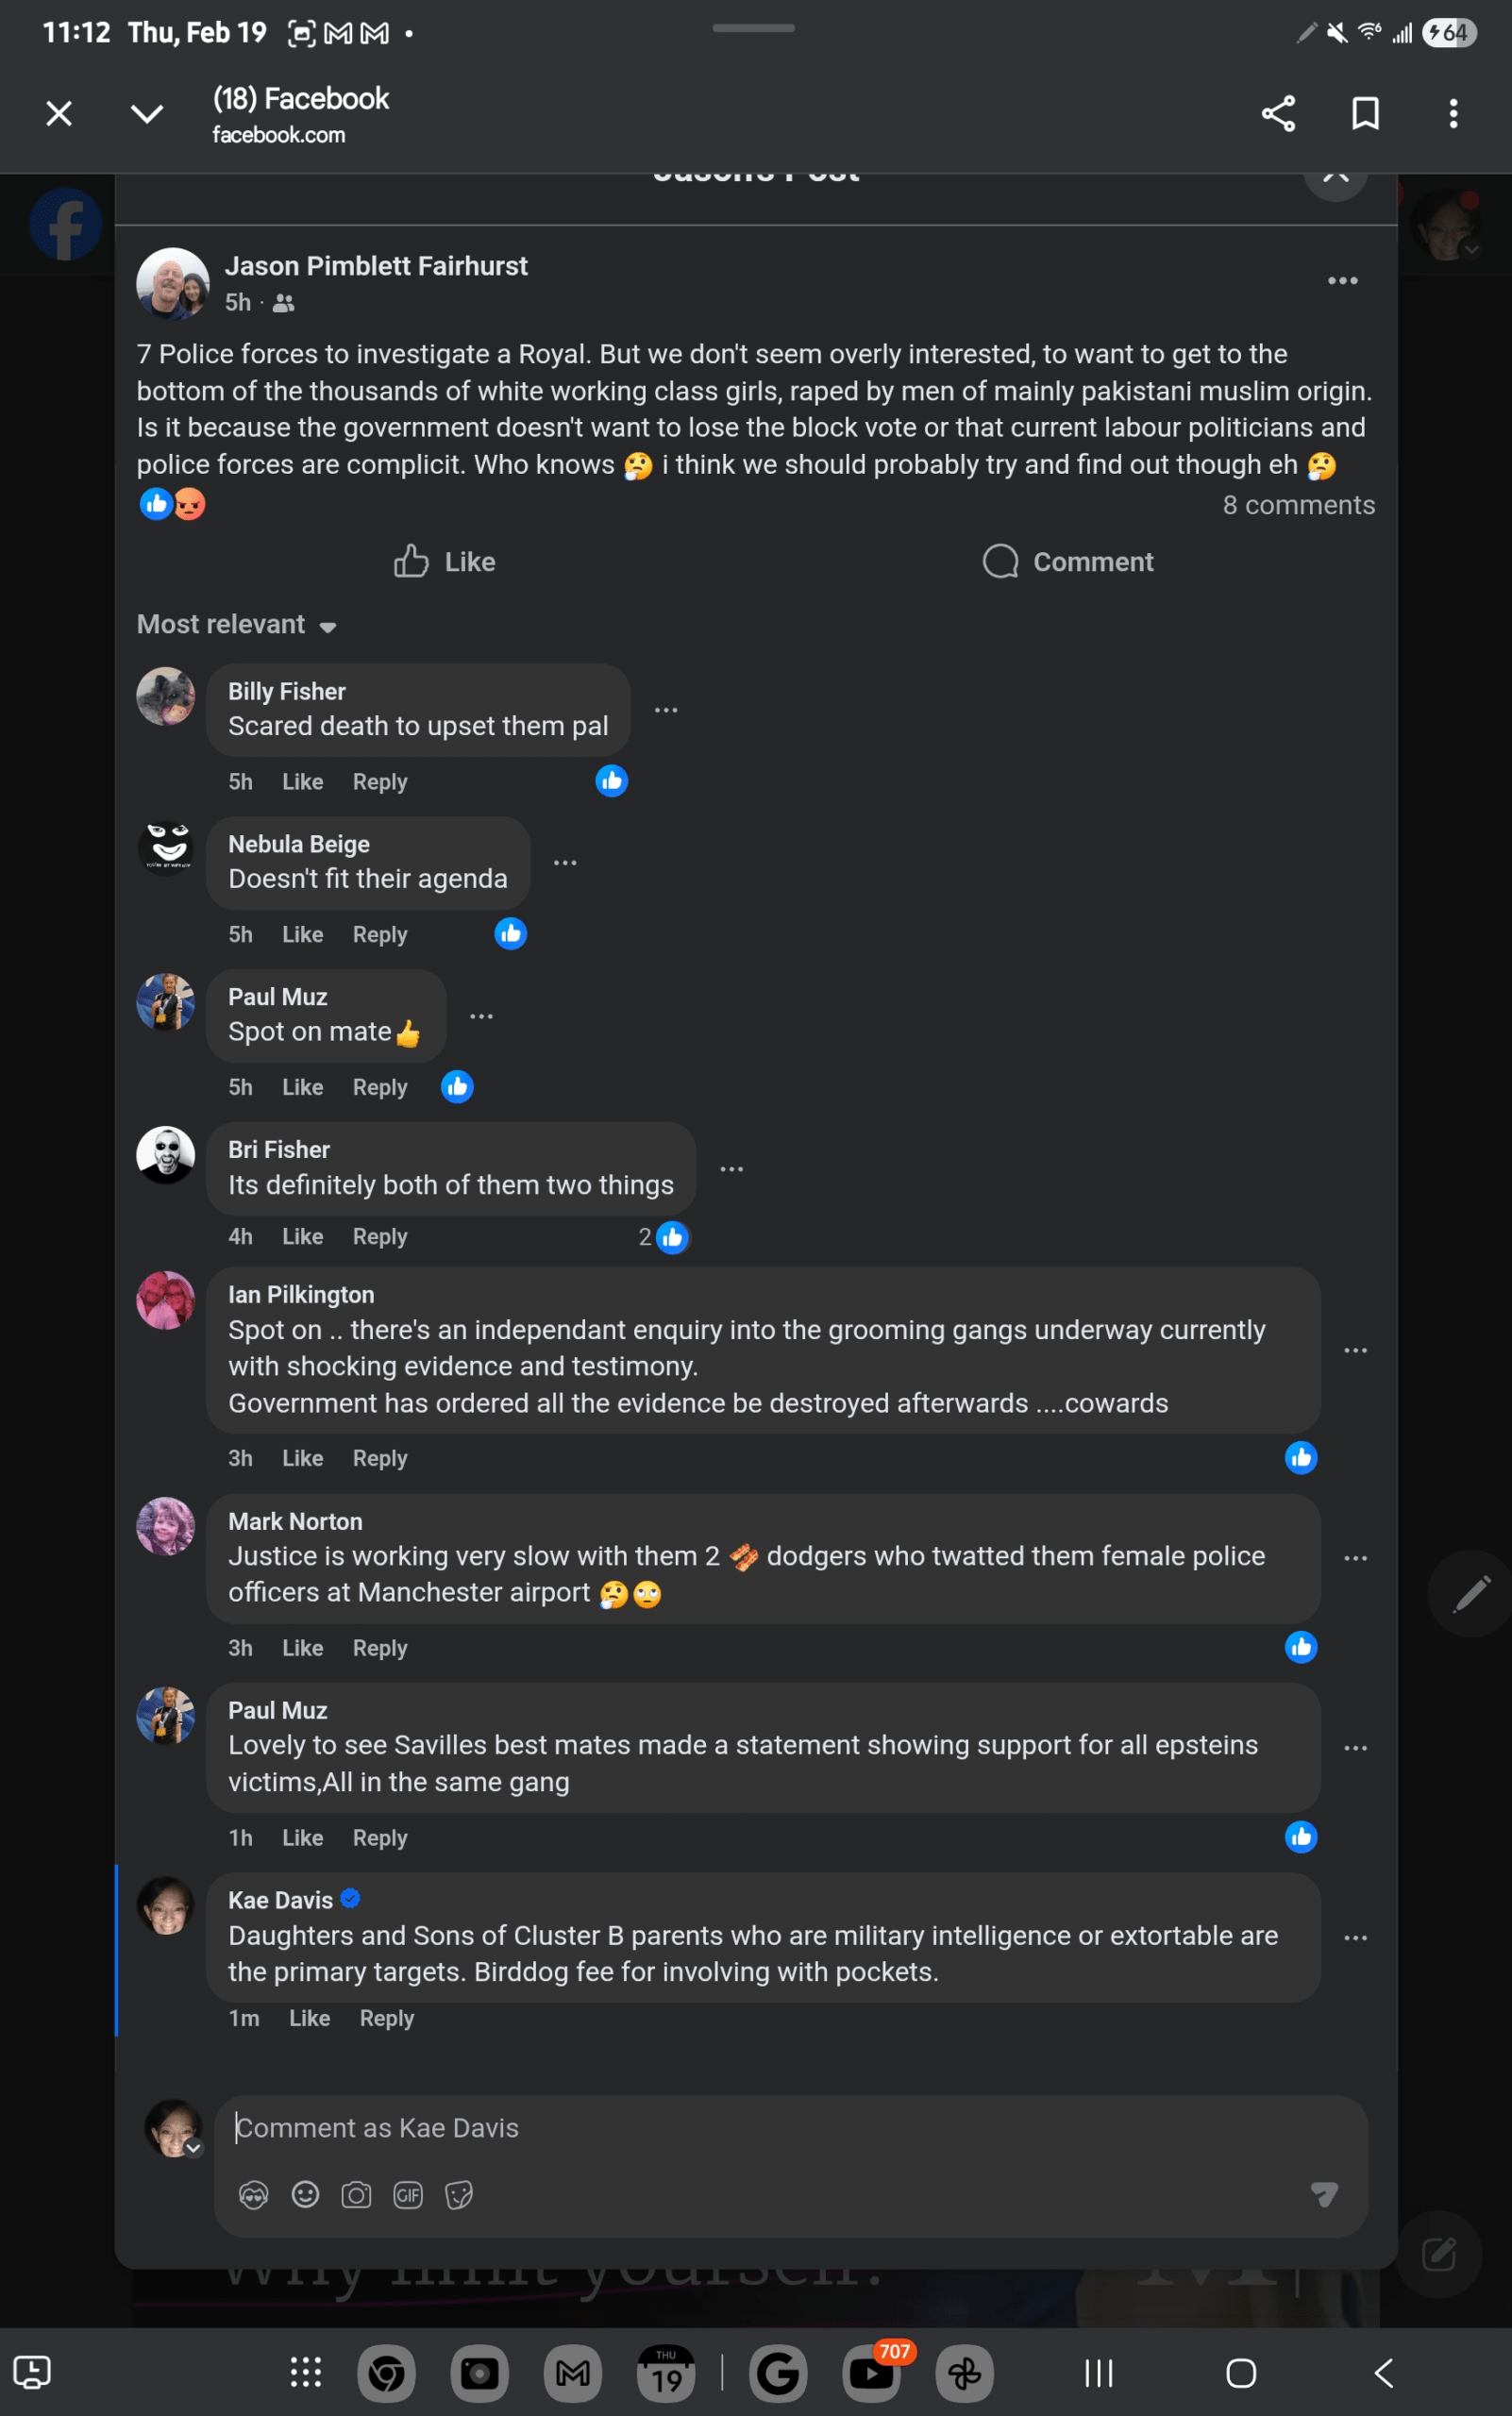1512x2416 pixels.
Task: Tap the camera icon in comment box
Action: 356,2195
